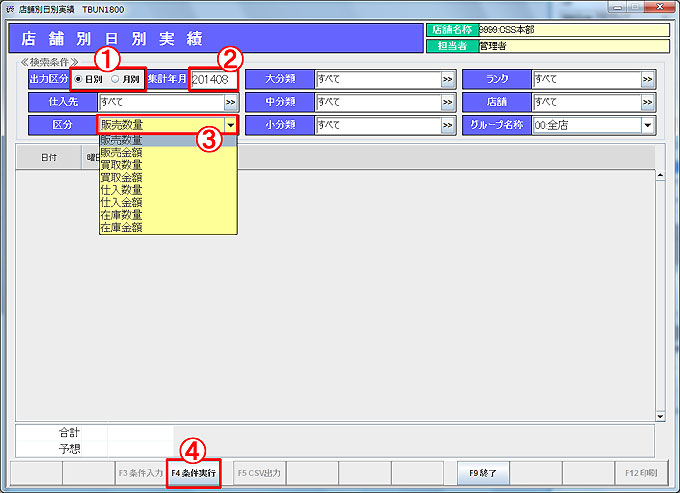Collapse the 区分 dropdown arrow
This screenshot has height=493, width=680.
pos(230,125)
